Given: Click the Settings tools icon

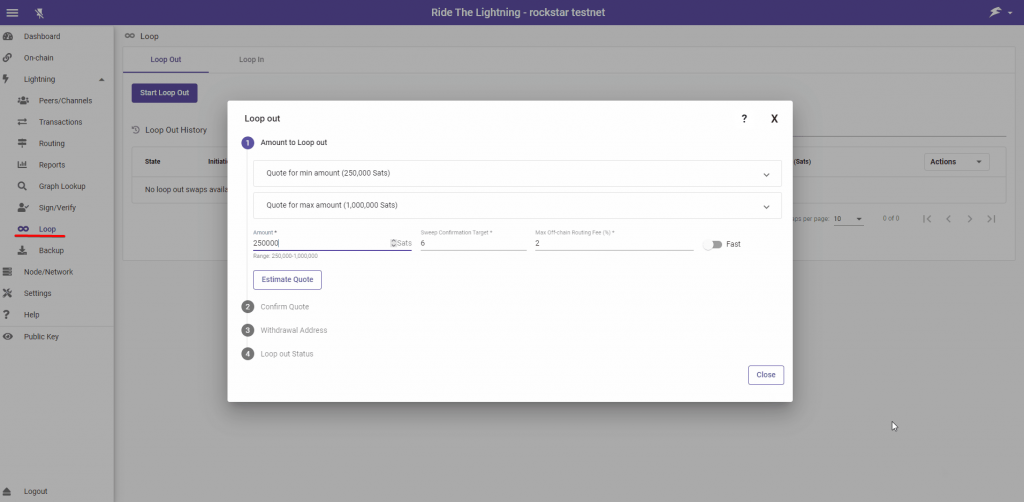Looking at the screenshot, I should pos(8,293).
